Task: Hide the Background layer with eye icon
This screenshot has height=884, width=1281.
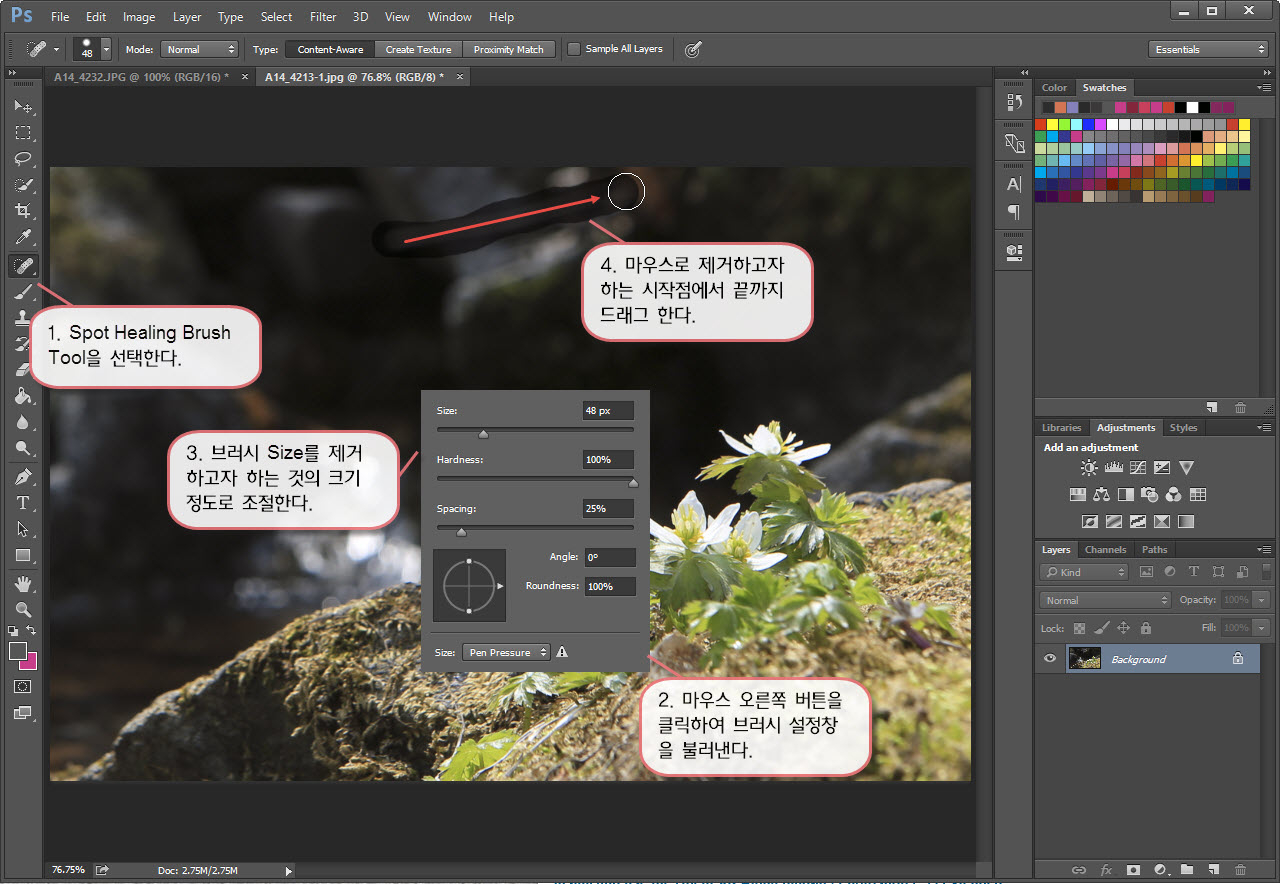Action: pos(1050,659)
